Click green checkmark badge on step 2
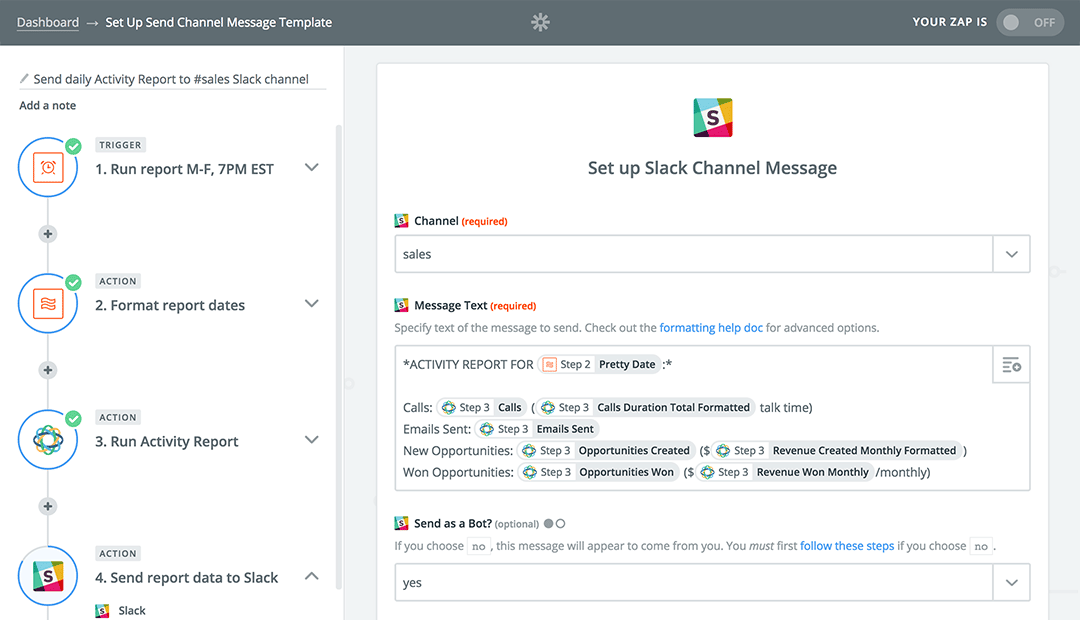This screenshot has width=1080, height=620. click(x=73, y=282)
